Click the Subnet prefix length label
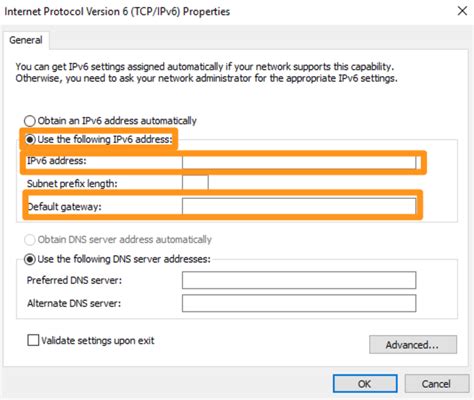 [72, 183]
